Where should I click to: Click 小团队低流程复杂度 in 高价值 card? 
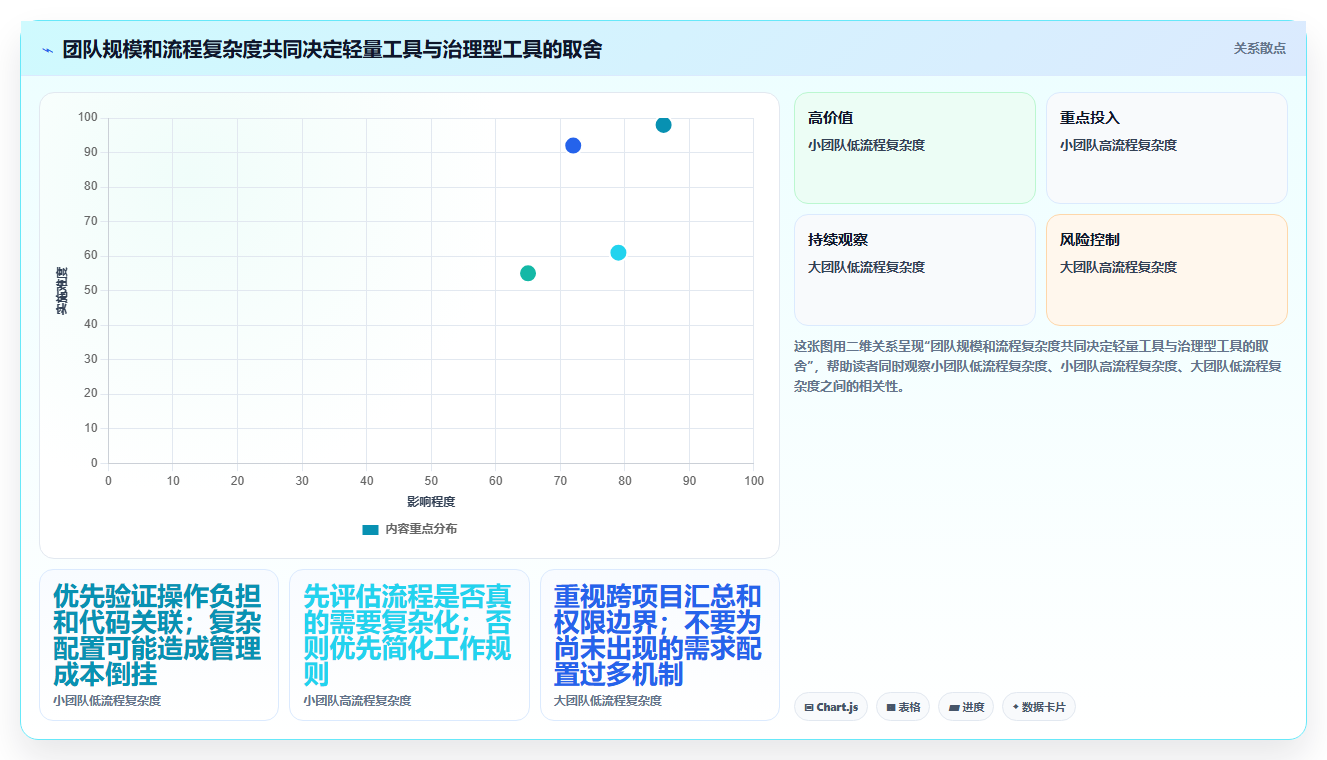coord(867,145)
